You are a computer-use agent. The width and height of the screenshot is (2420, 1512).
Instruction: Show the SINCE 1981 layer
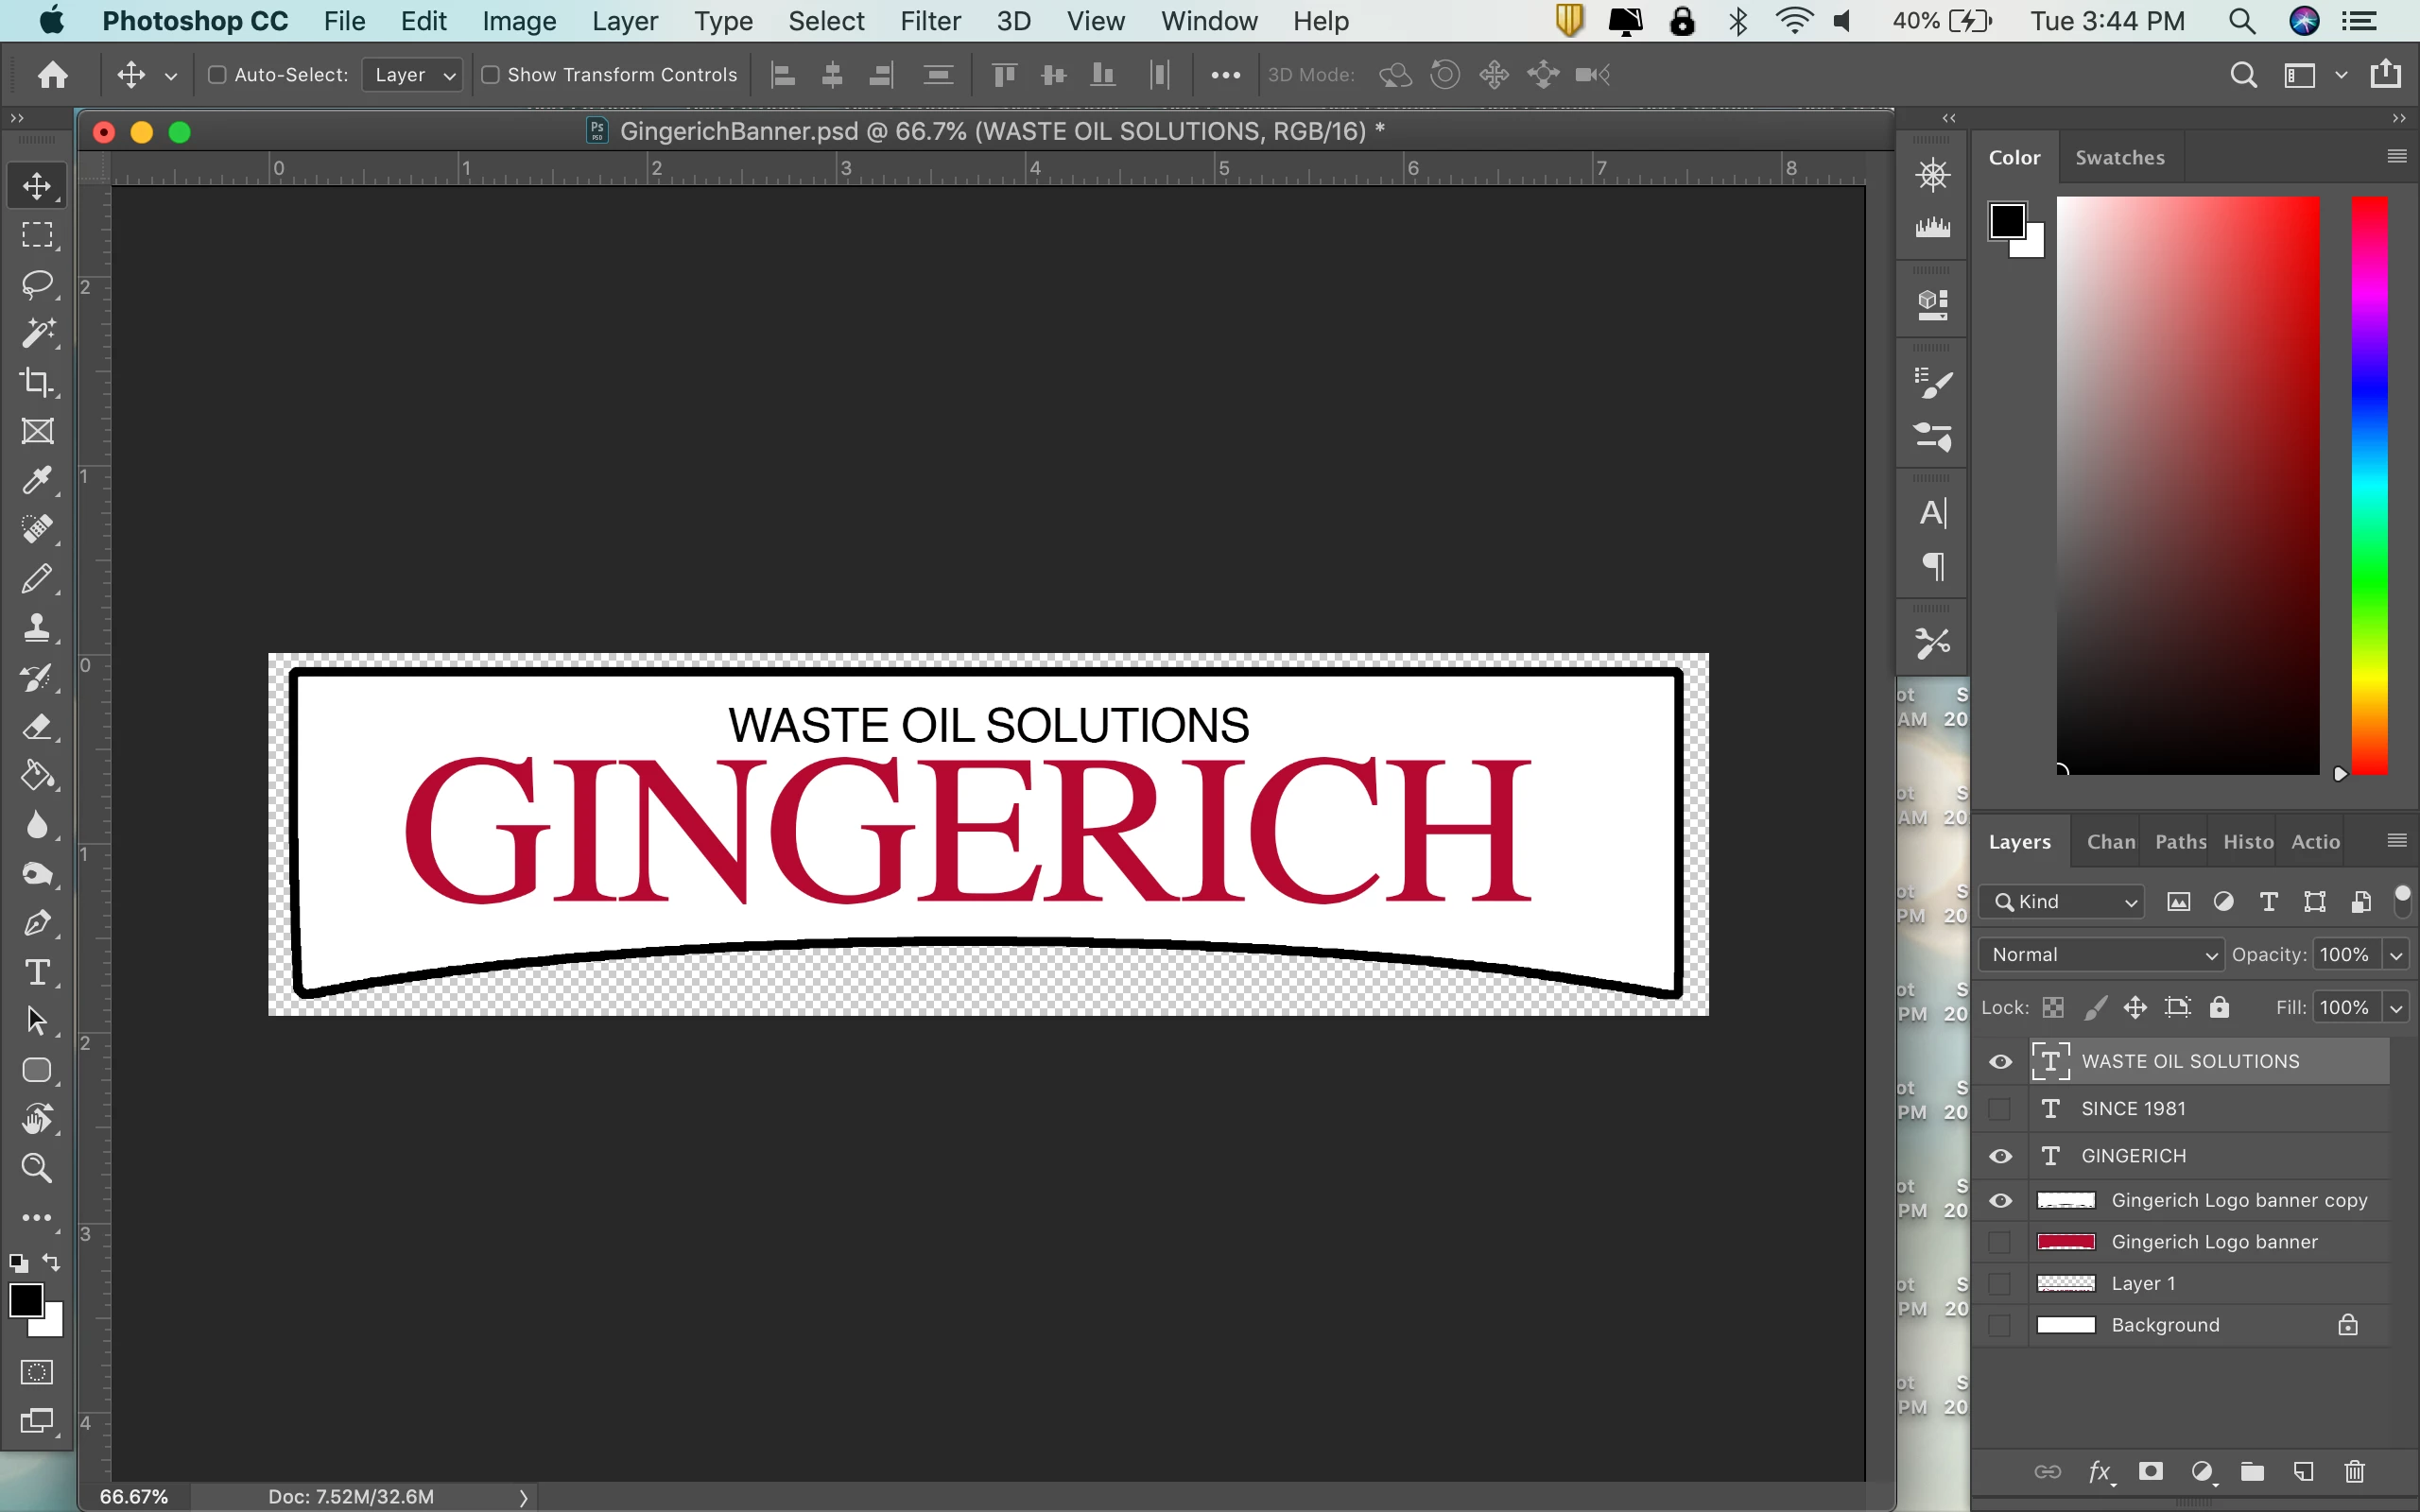click(x=2000, y=1109)
